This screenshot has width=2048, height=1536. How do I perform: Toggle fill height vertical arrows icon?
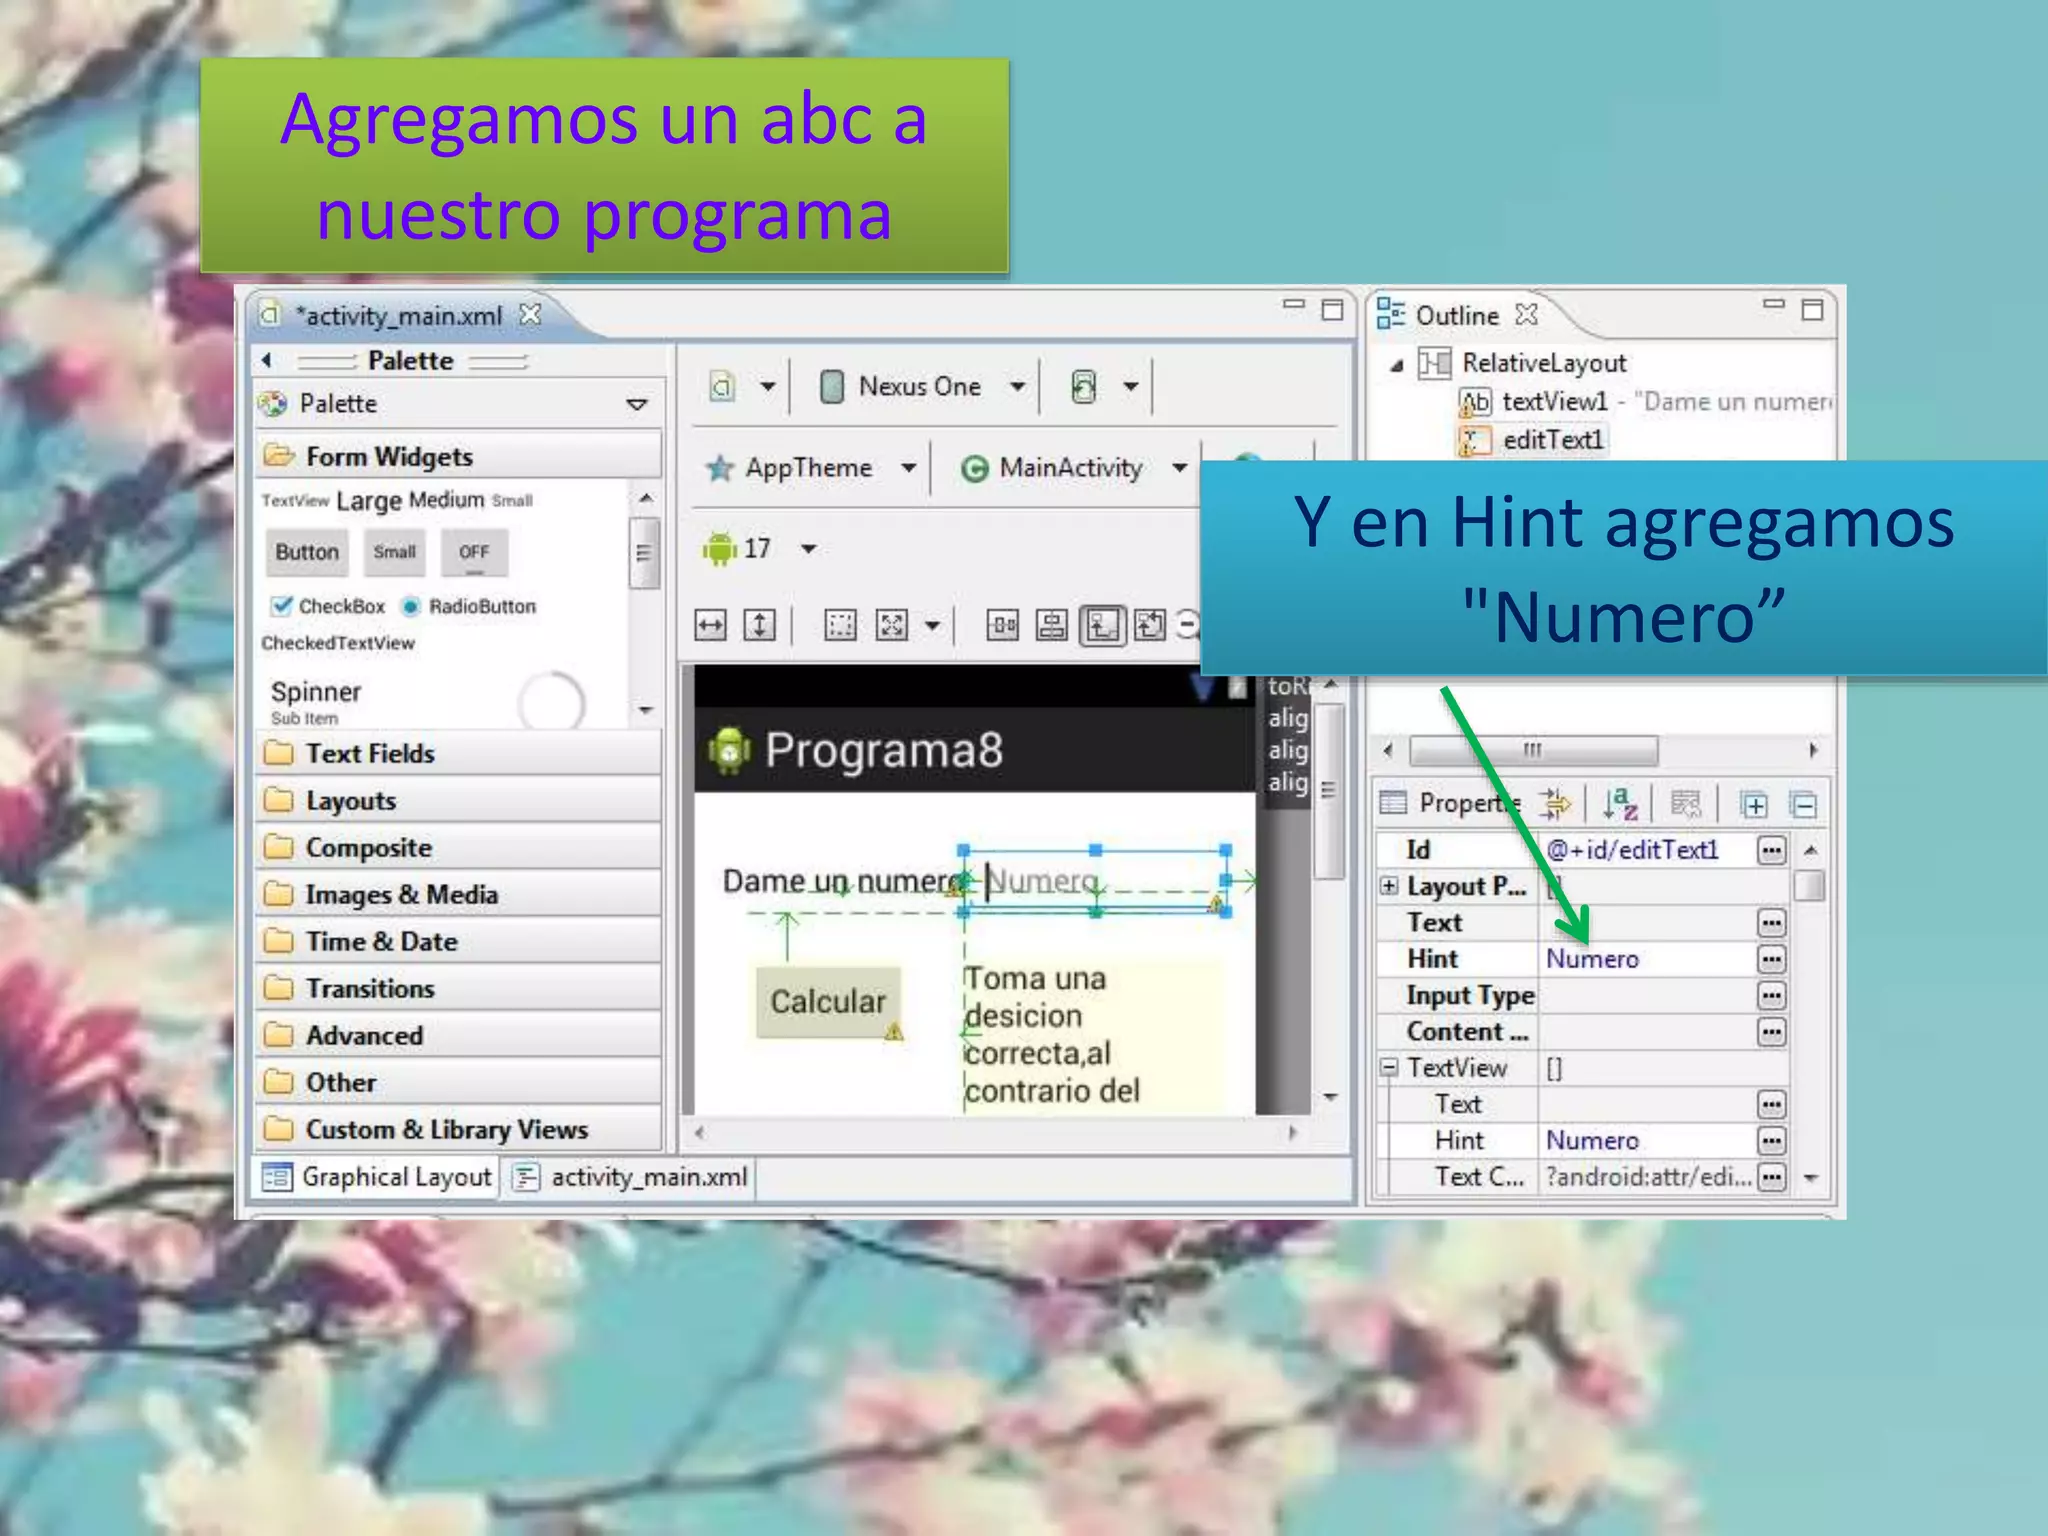point(760,626)
